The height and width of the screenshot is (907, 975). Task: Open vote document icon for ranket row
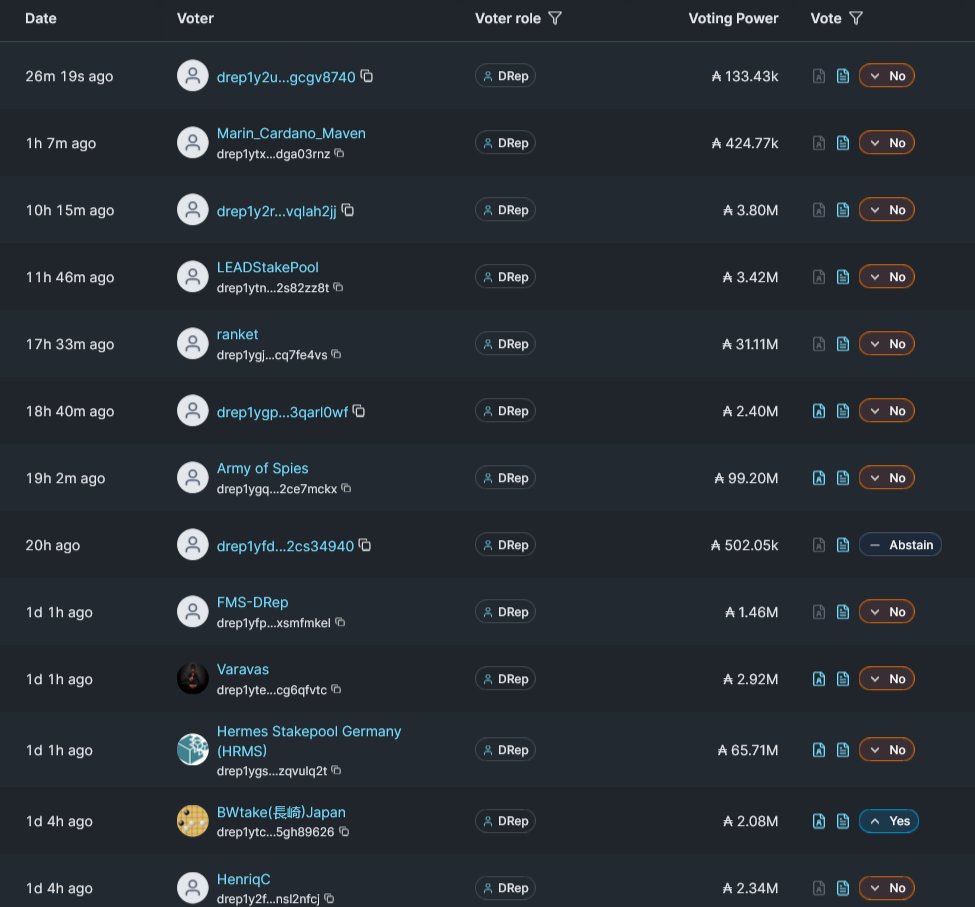click(x=843, y=344)
